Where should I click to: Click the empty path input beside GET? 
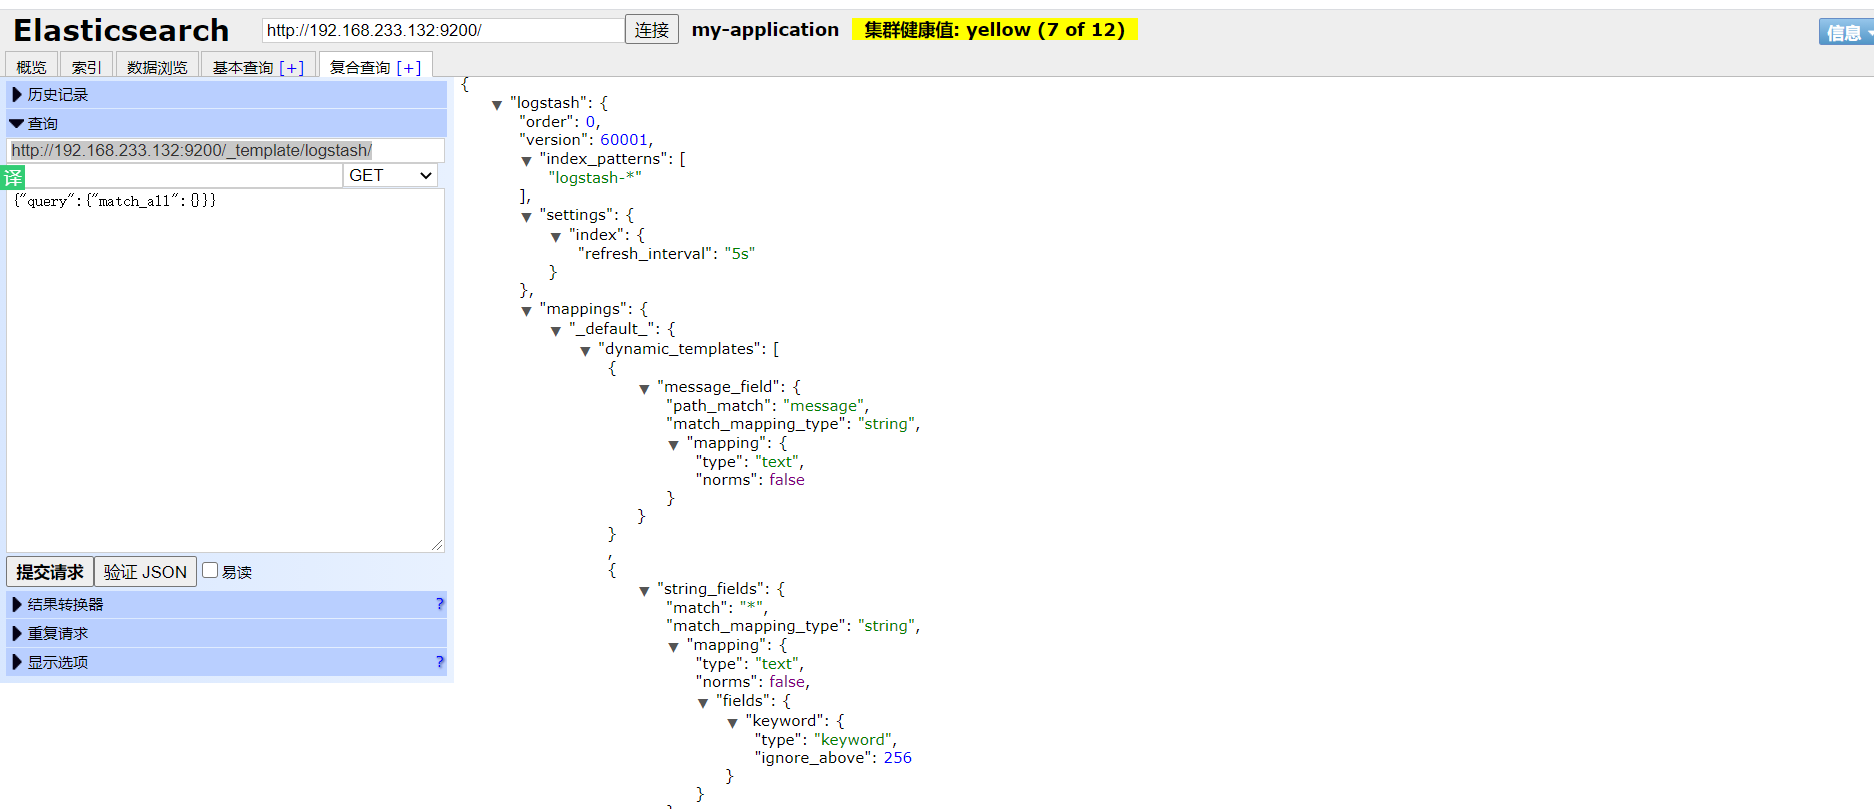pos(183,176)
